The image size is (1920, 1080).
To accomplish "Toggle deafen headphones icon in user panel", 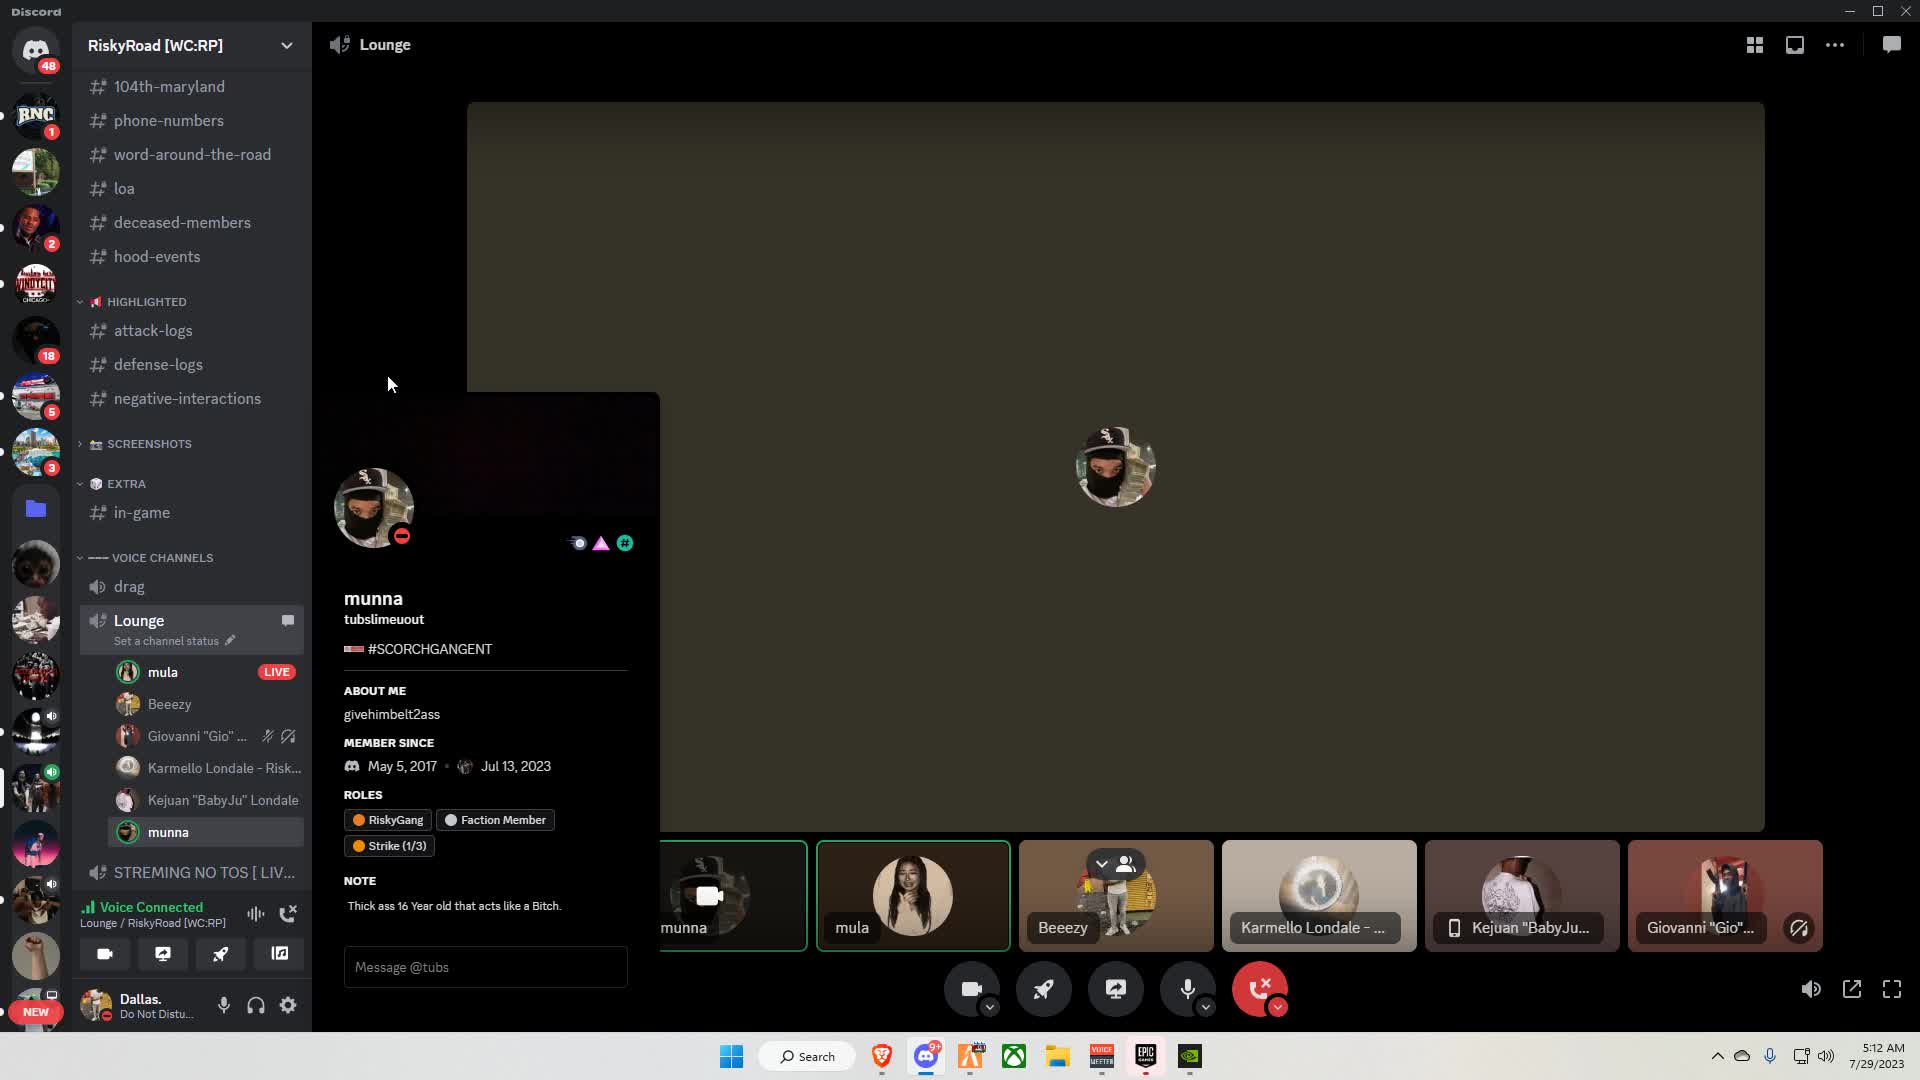I will click(256, 1005).
